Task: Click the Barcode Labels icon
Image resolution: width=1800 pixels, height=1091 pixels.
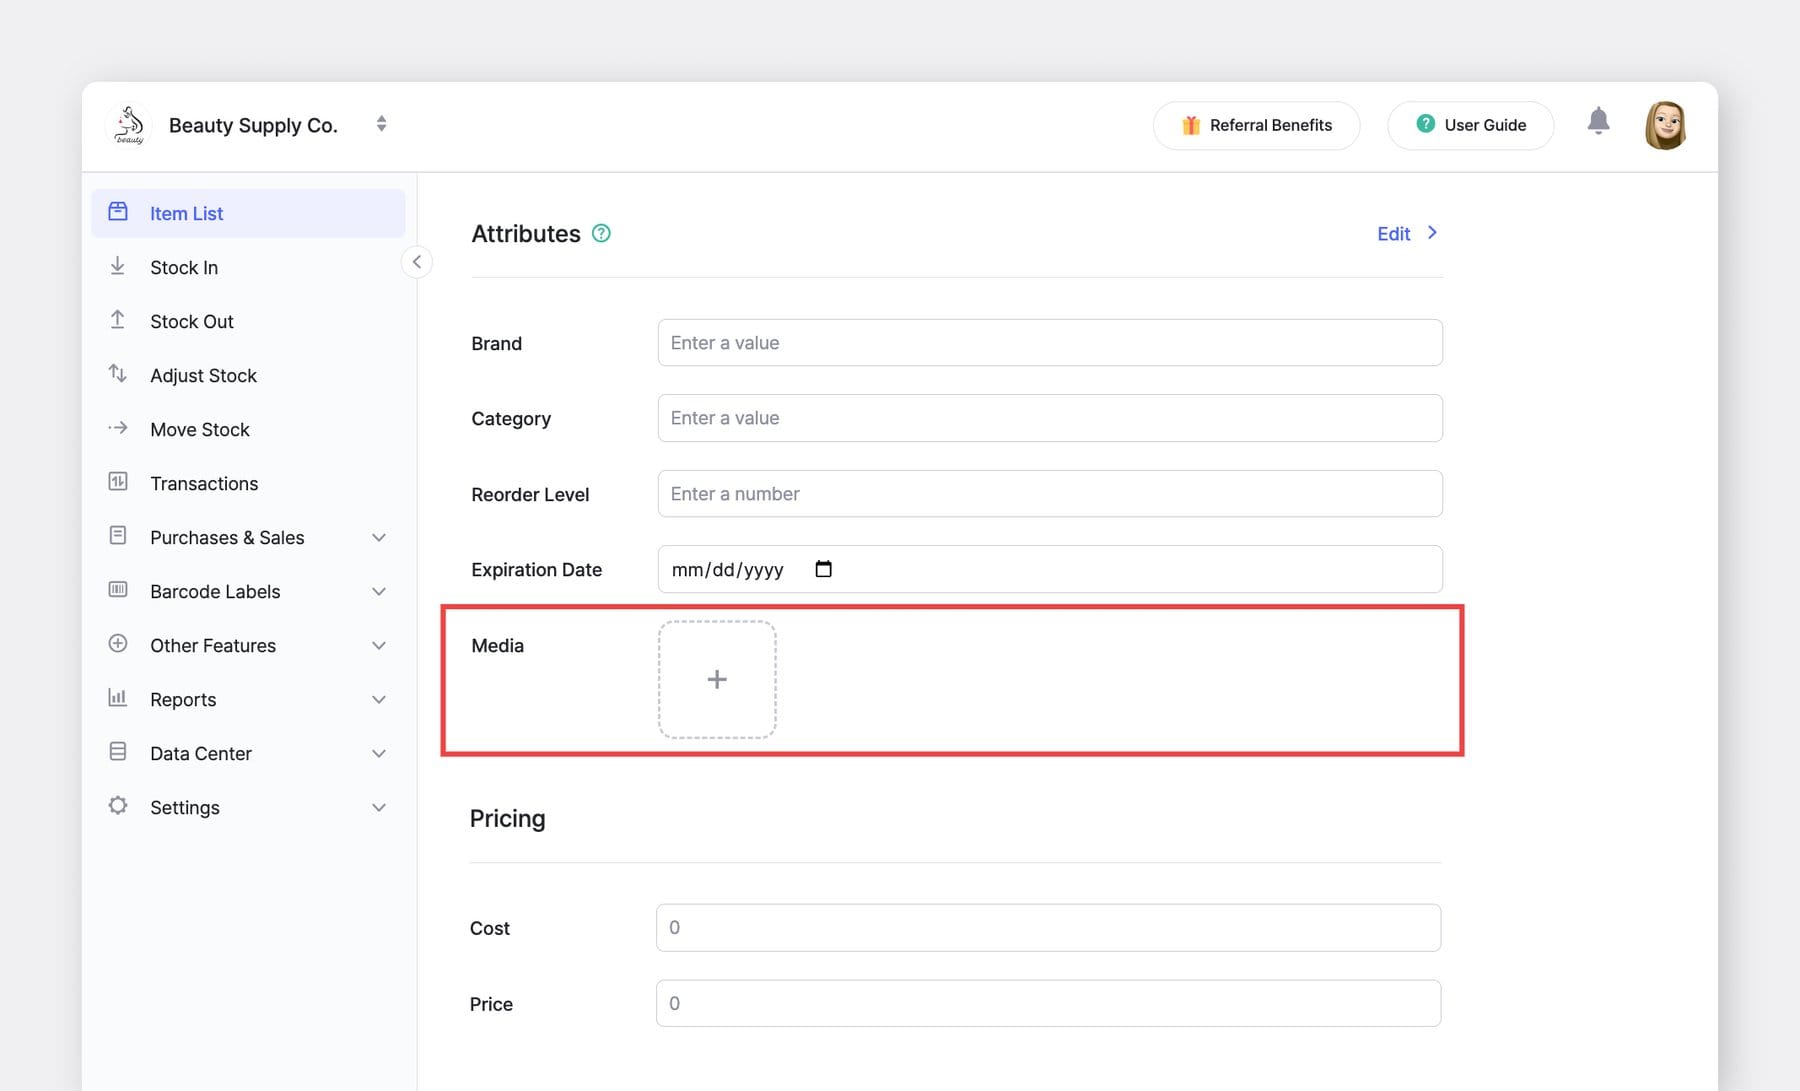Action: point(118,590)
